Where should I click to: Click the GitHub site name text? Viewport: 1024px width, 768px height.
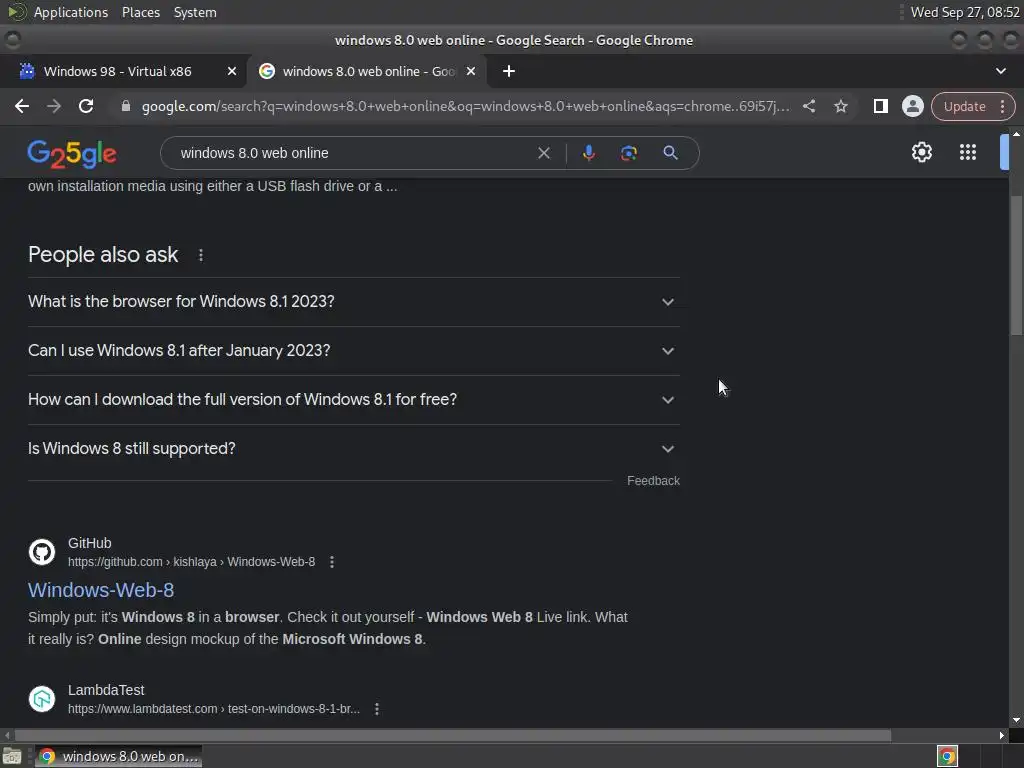click(x=89, y=543)
